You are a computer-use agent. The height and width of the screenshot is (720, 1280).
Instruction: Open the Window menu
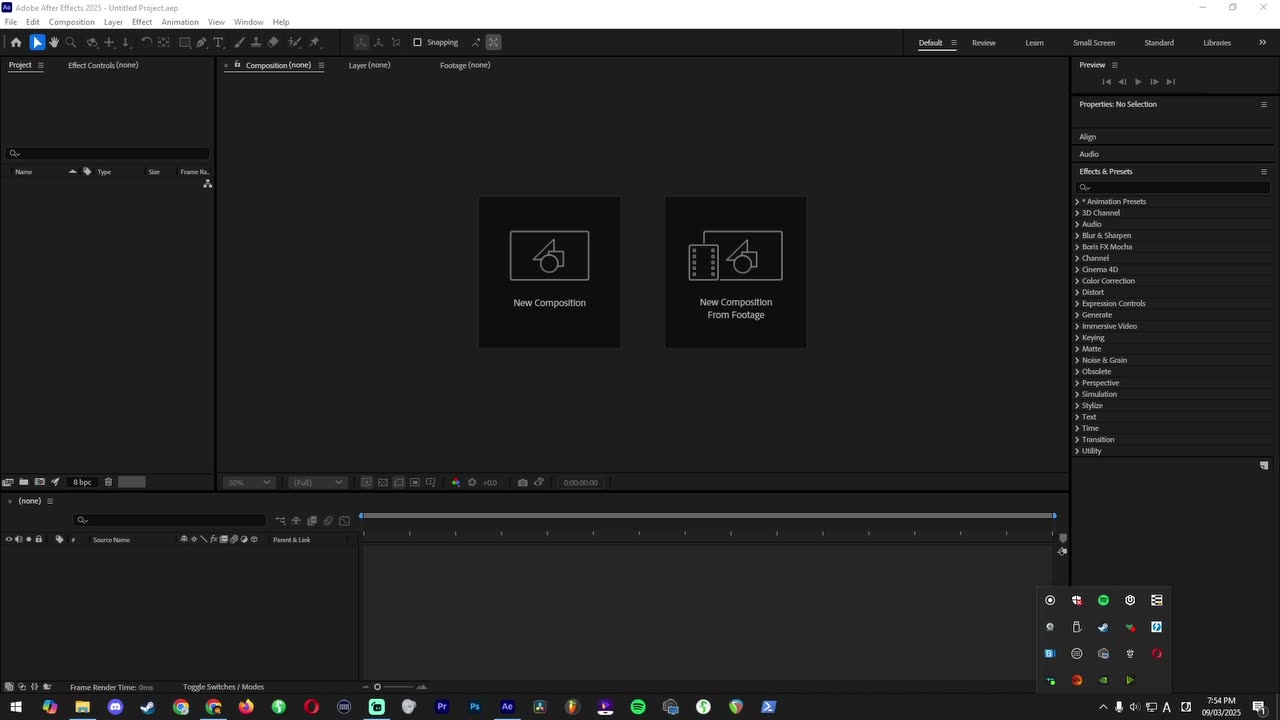click(249, 22)
